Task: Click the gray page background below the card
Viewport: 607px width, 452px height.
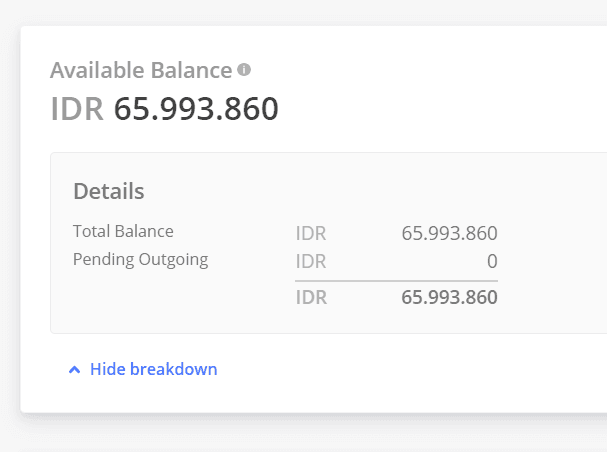Action: (300, 434)
